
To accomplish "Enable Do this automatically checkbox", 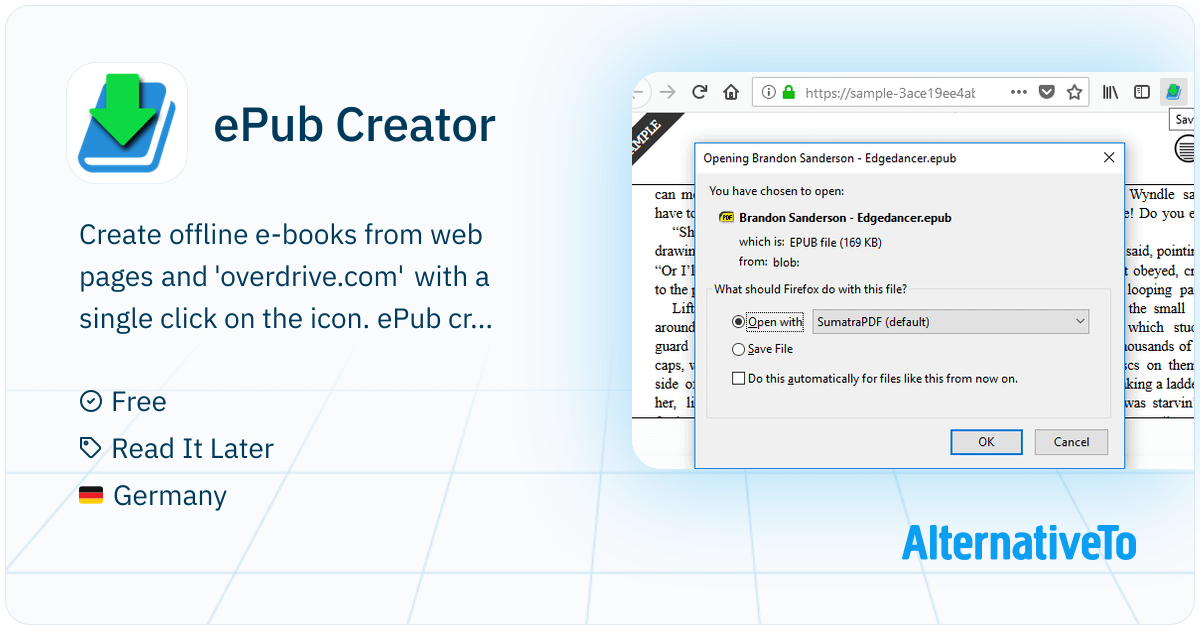I will [738, 379].
